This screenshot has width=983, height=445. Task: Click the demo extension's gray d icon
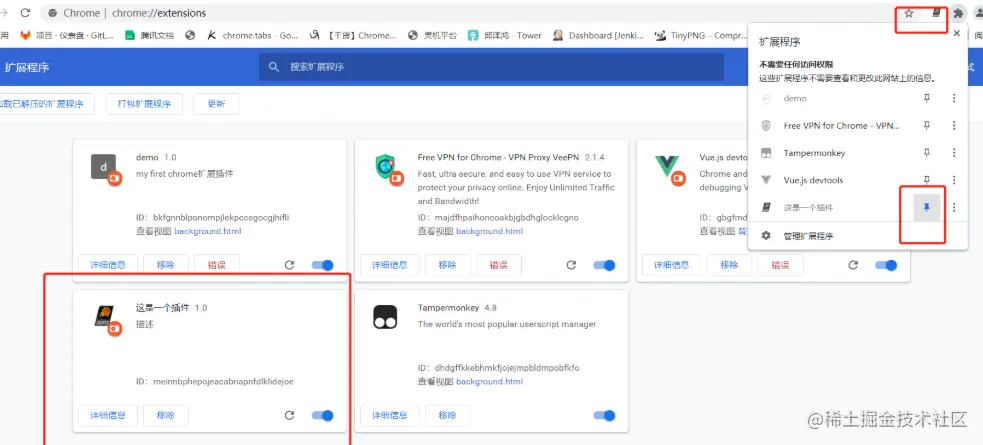click(x=103, y=167)
